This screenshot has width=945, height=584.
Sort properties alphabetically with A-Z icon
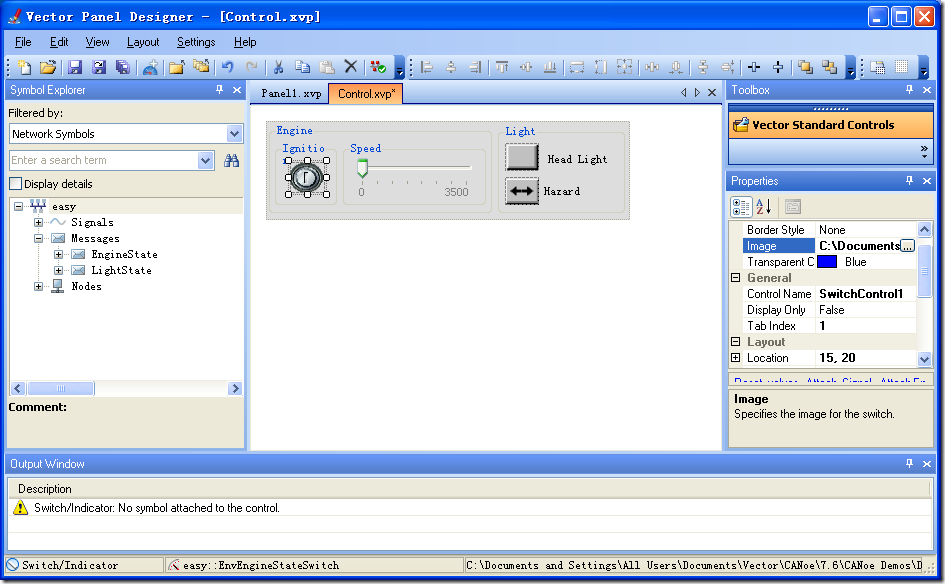point(764,207)
